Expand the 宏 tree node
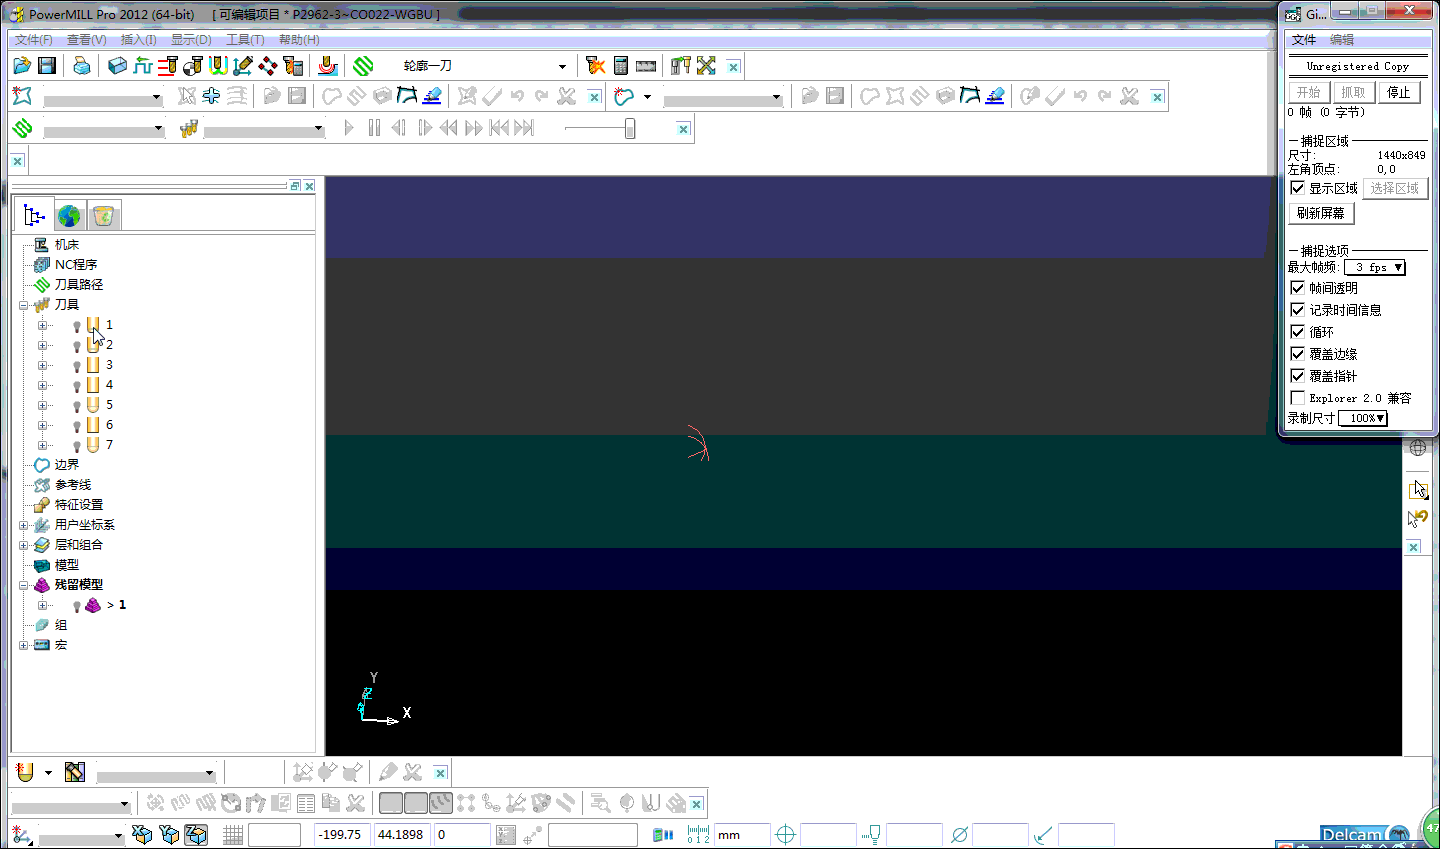This screenshot has height=849, width=1440. (23, 645)
